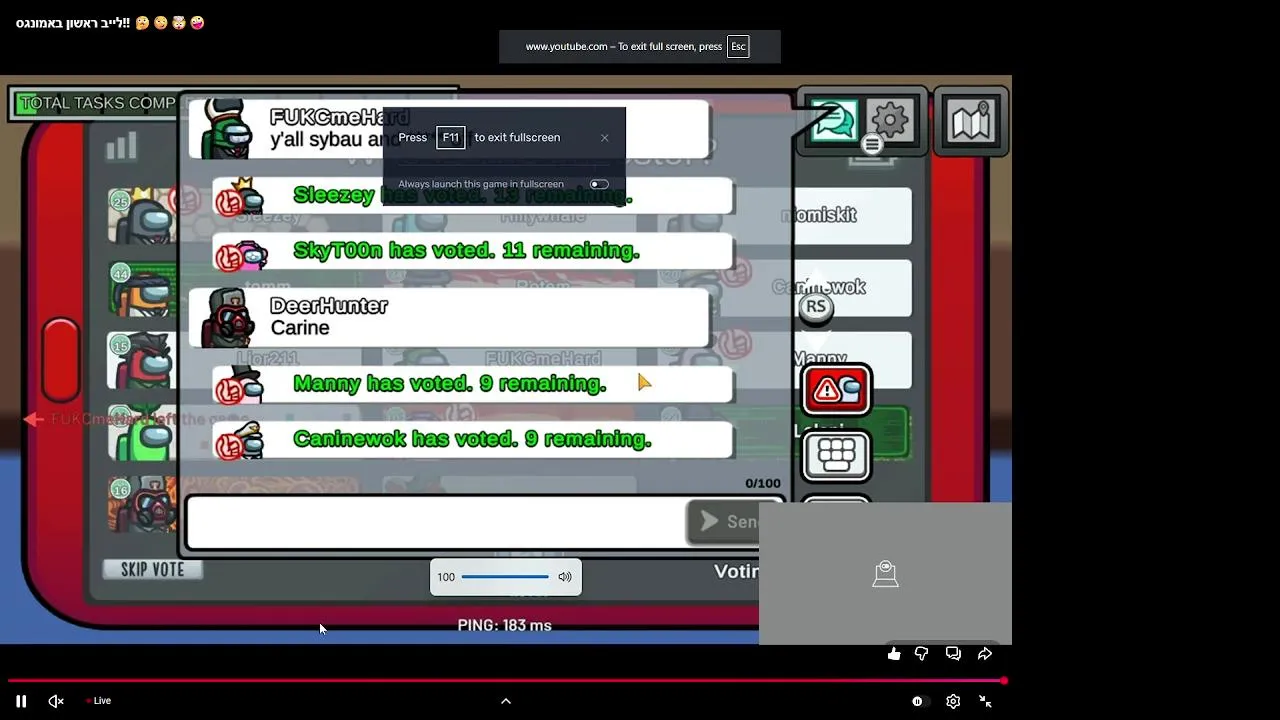Mute via speaker icon beside volume slider
This screenshot has width=1280, height=720.
(x=565, y=577)
